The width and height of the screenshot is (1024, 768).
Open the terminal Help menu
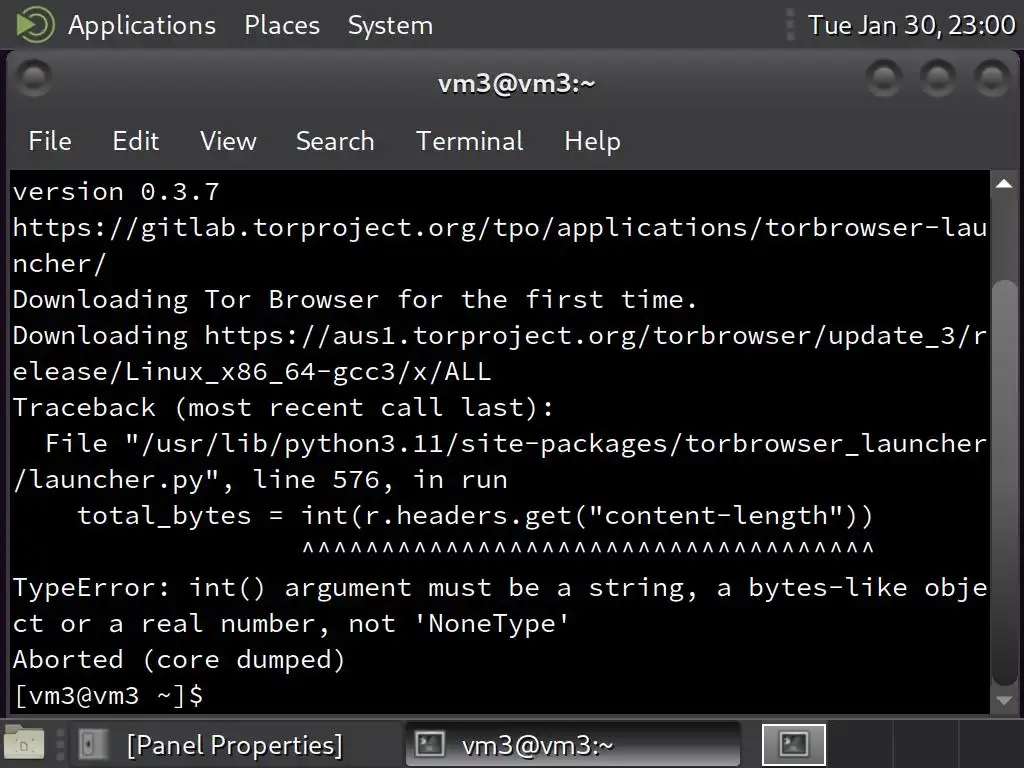click(592, 141)
